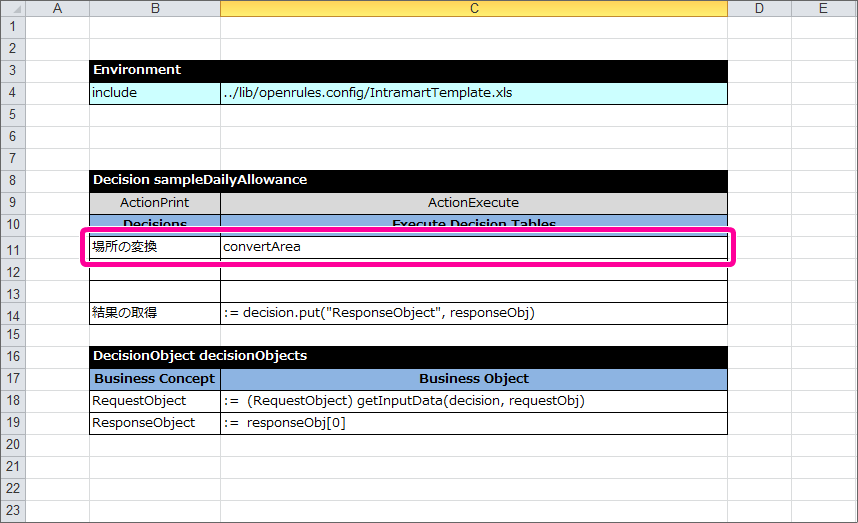Select the include cell

point(154,93)
